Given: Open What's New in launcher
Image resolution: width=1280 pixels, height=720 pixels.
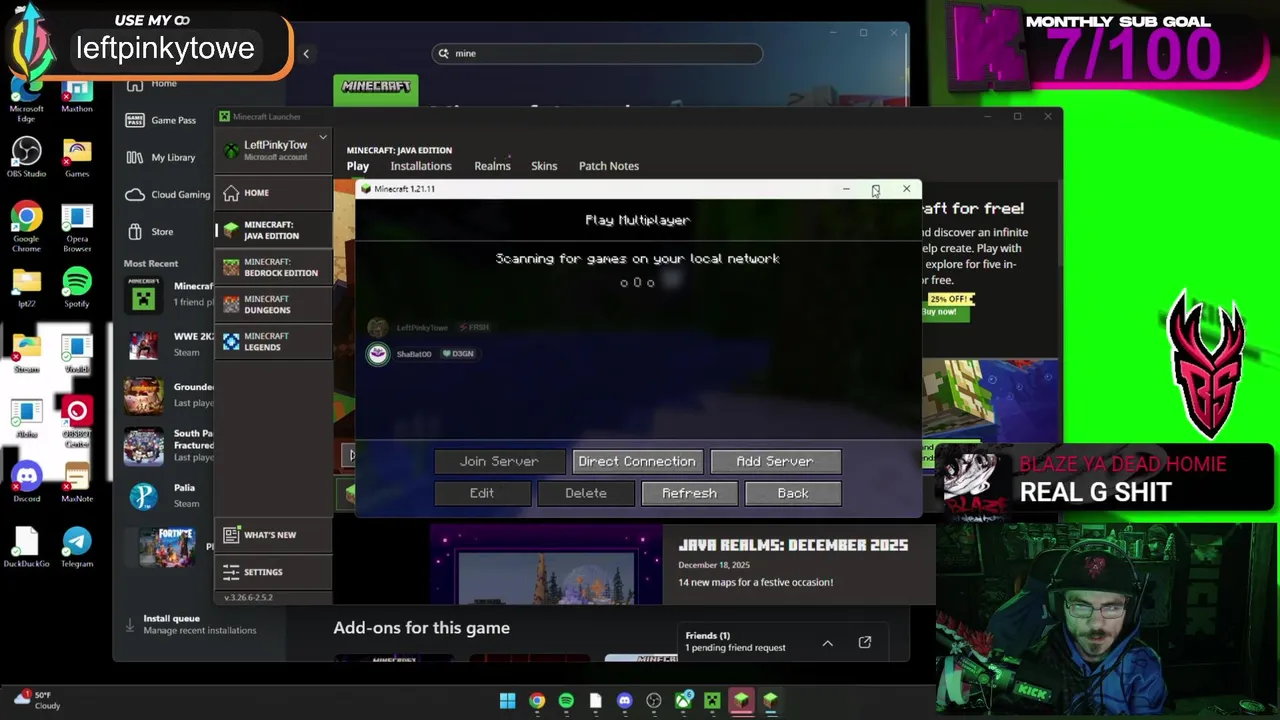Looking at the screenshot, I should [274, 535].
